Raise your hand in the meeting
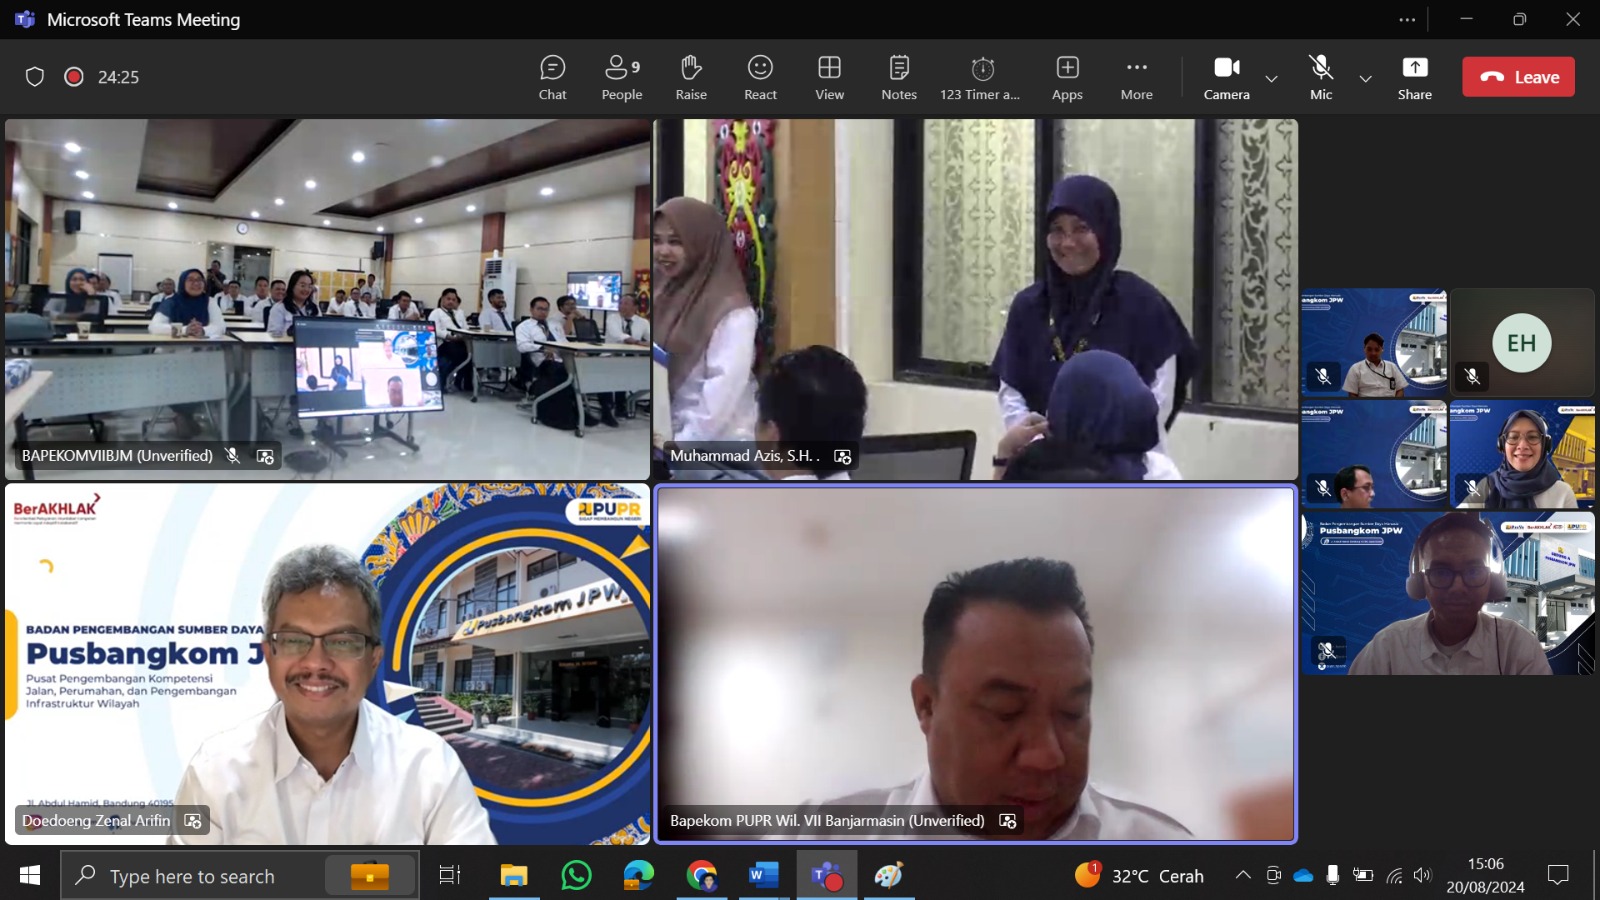The height and width of the screenshot is (900, 1600). click(691, 77)
